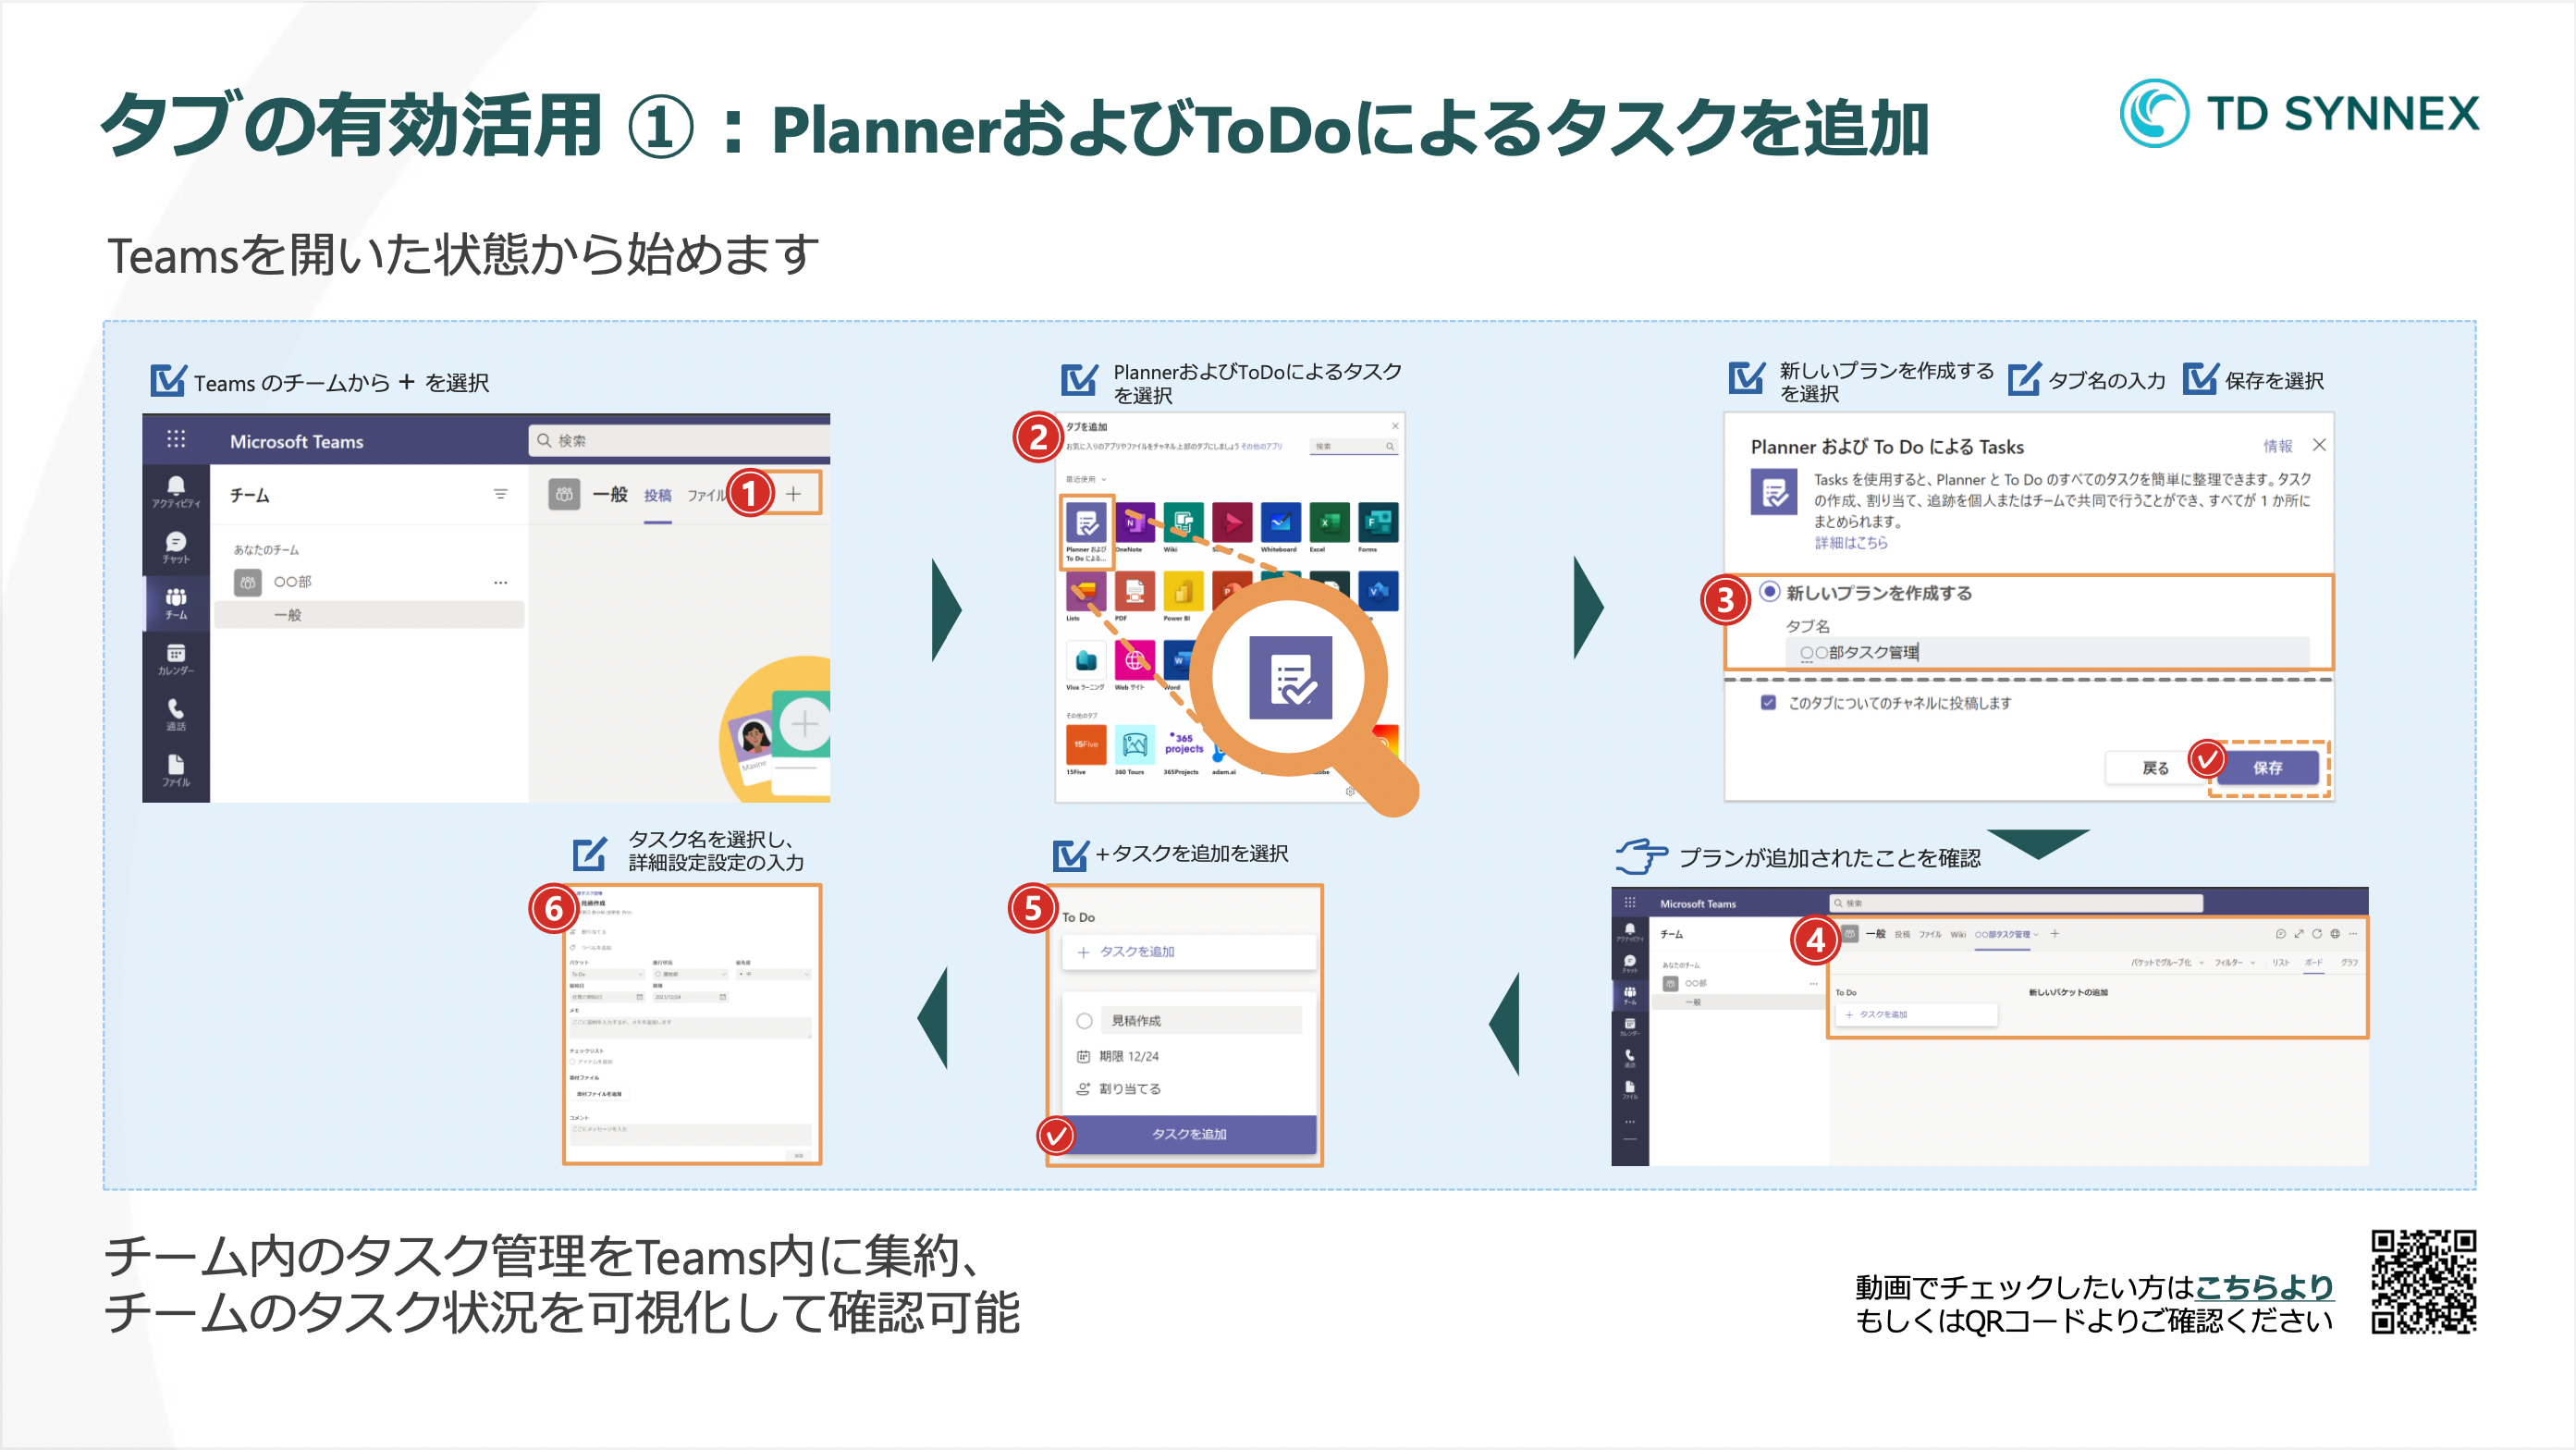The width and height of the screenshot is (2576, 1450).
Task: Open the more options dots for ○○部 team in step 1
Action: coord(500,582)
